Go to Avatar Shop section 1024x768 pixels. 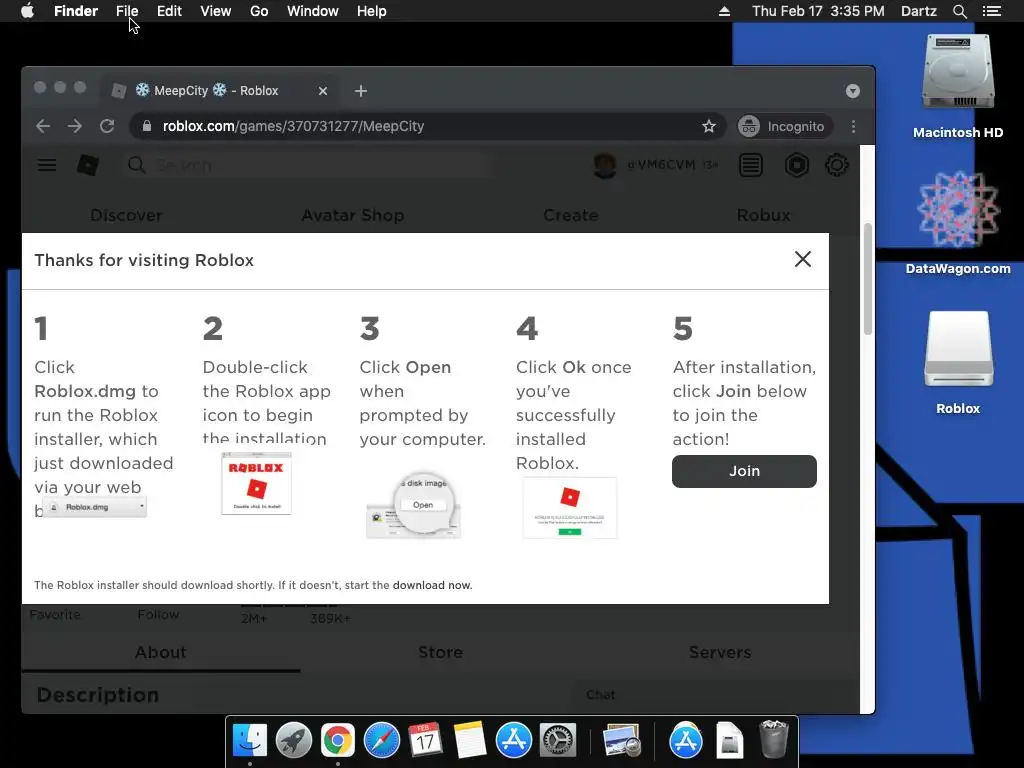353,215
